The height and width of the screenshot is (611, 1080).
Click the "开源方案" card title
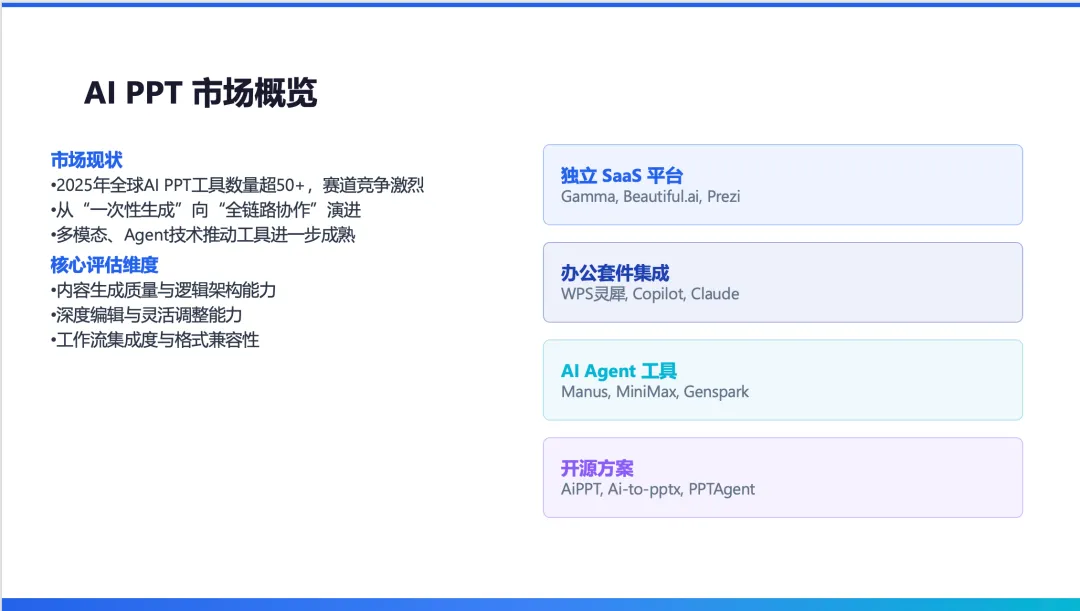596,468
